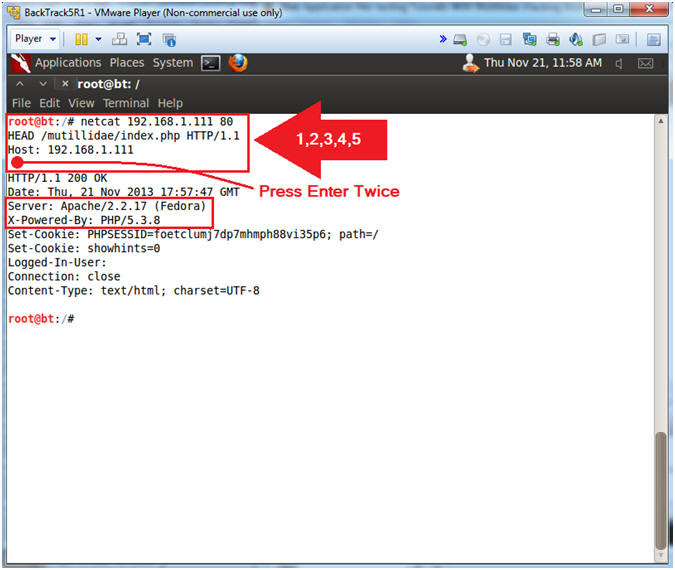Image resolution: width=675 pixels, height=570 pixels.
Task: Open the System menu
Action: coord(173,63)
